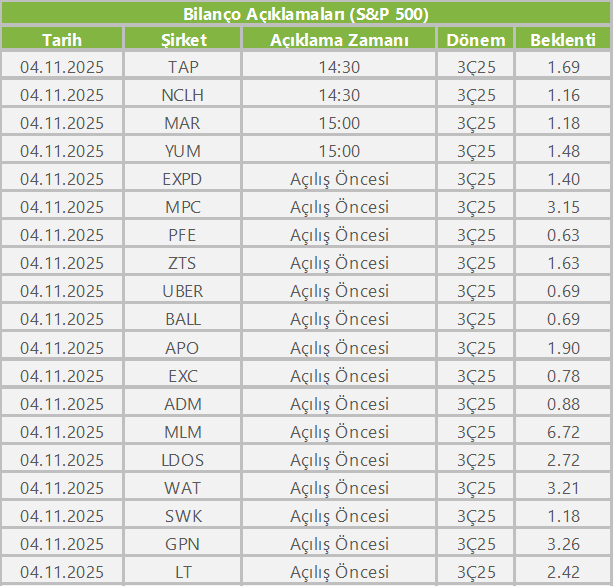
Task: Click the WAT expectation value 3.21
Action: pos(563,488)
